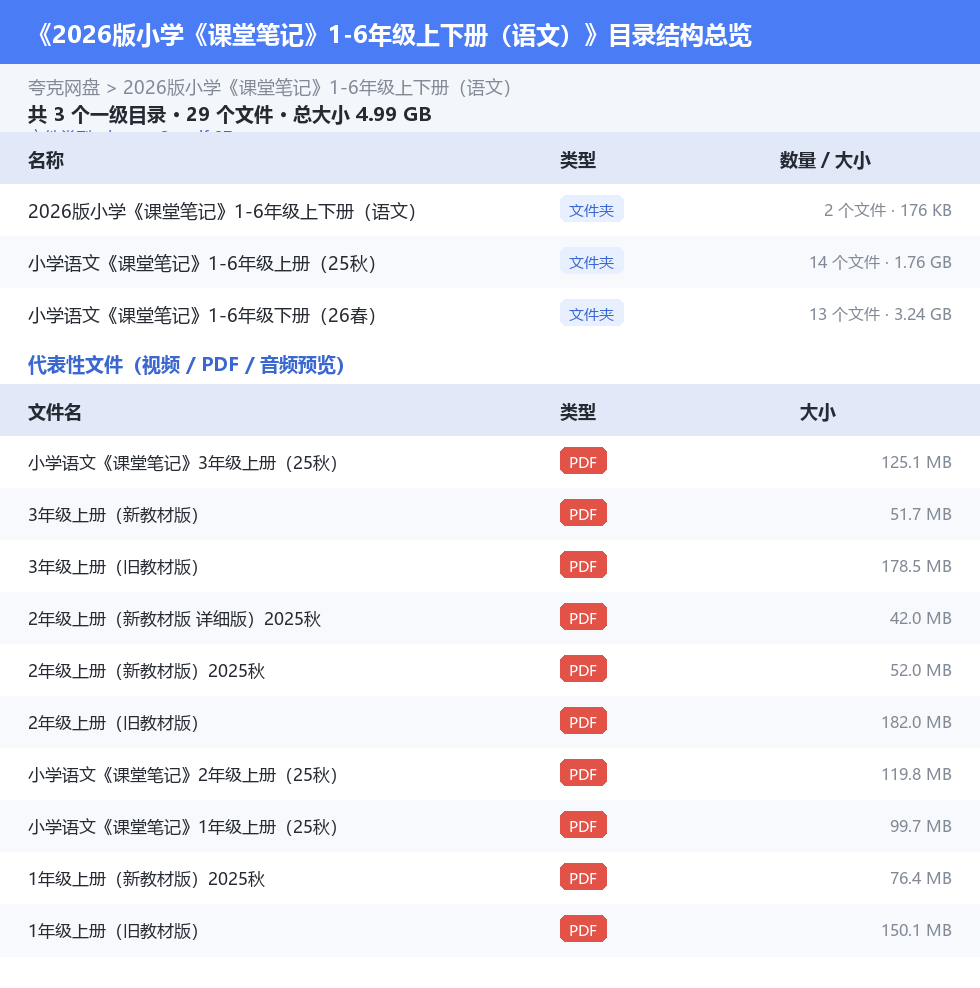Click the 名称 column header
The image size is (980, 988).
click(x=45, y=160)
